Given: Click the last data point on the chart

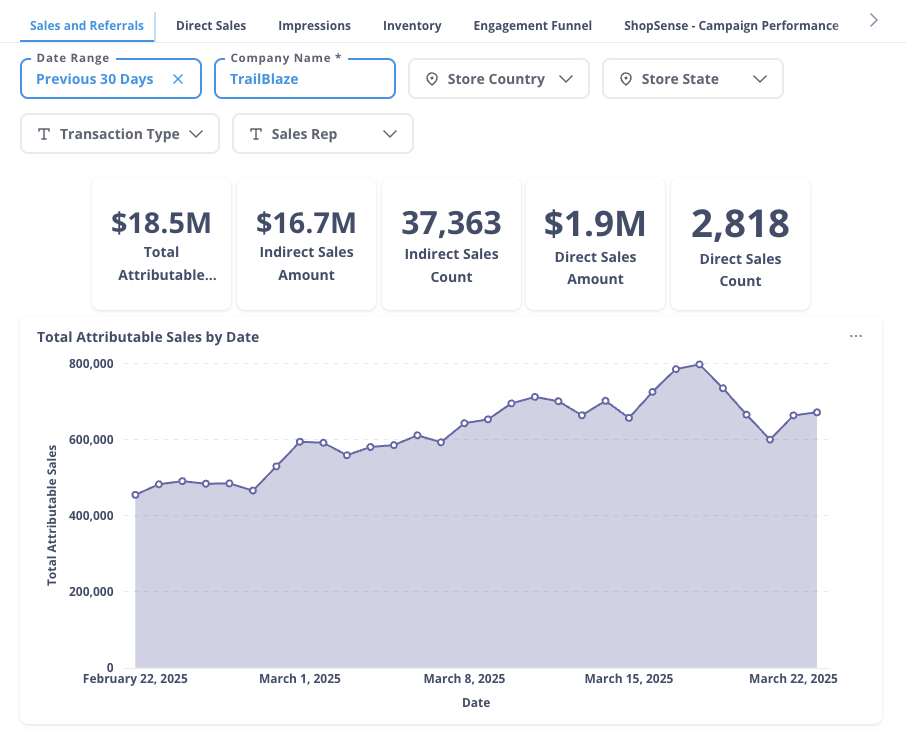Looking at the screenshot, I should click(817, 413).
